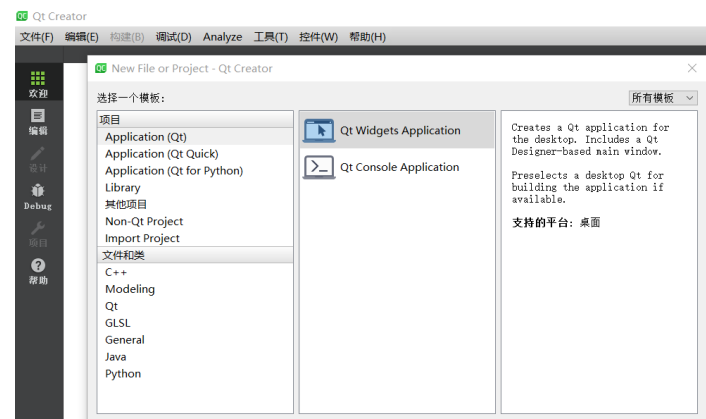
Task: Select the Python file category
Action: tap(195, 374)
